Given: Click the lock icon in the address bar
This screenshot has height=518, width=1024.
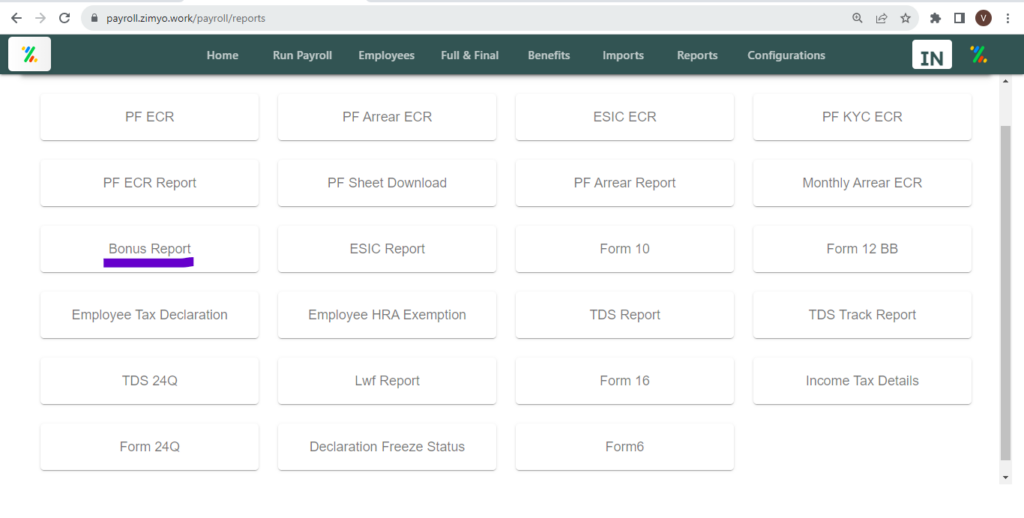Looking at the screenshot, I should 95,18.
